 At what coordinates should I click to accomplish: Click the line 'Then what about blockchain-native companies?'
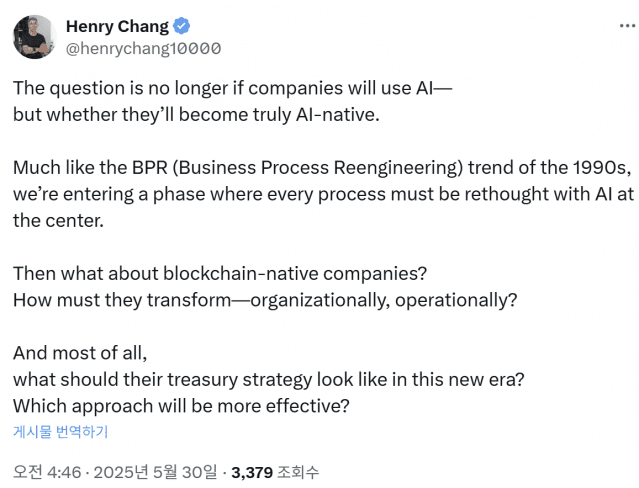click(220, 274)
